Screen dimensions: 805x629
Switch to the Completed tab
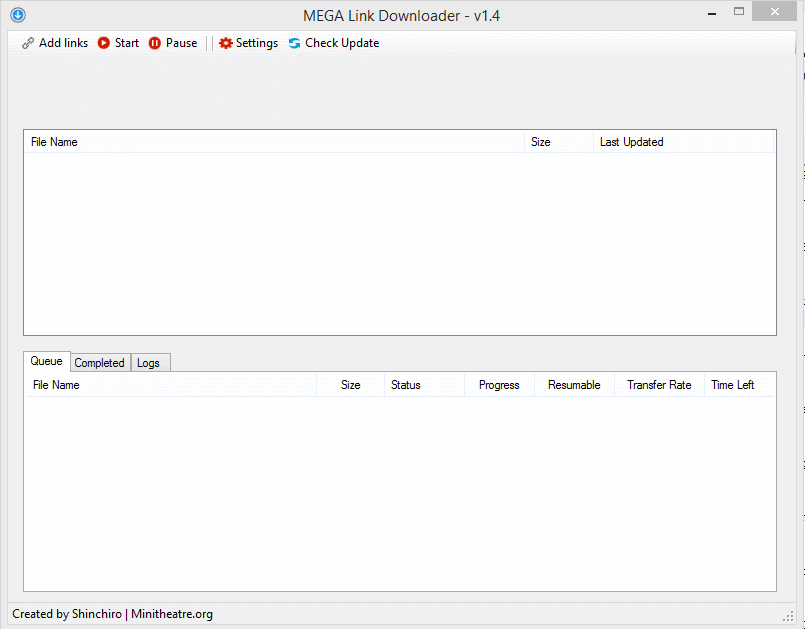pos(100,363)
